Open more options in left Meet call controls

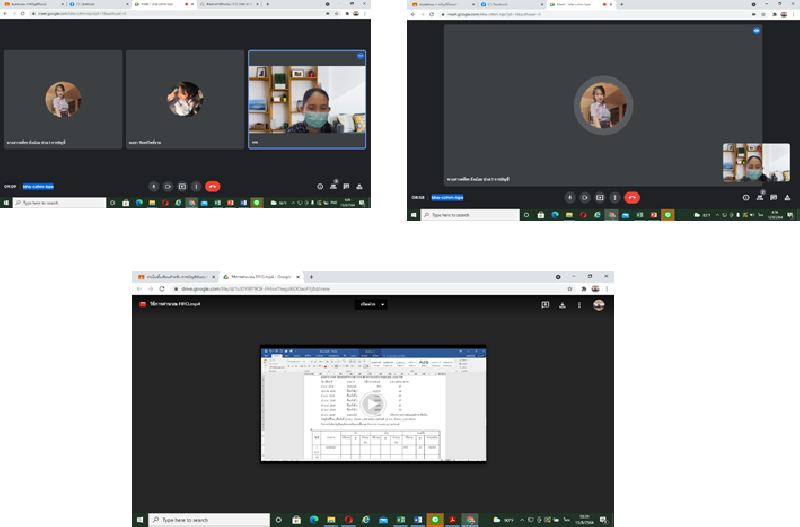pyautogui.click(x=196, y=186)
